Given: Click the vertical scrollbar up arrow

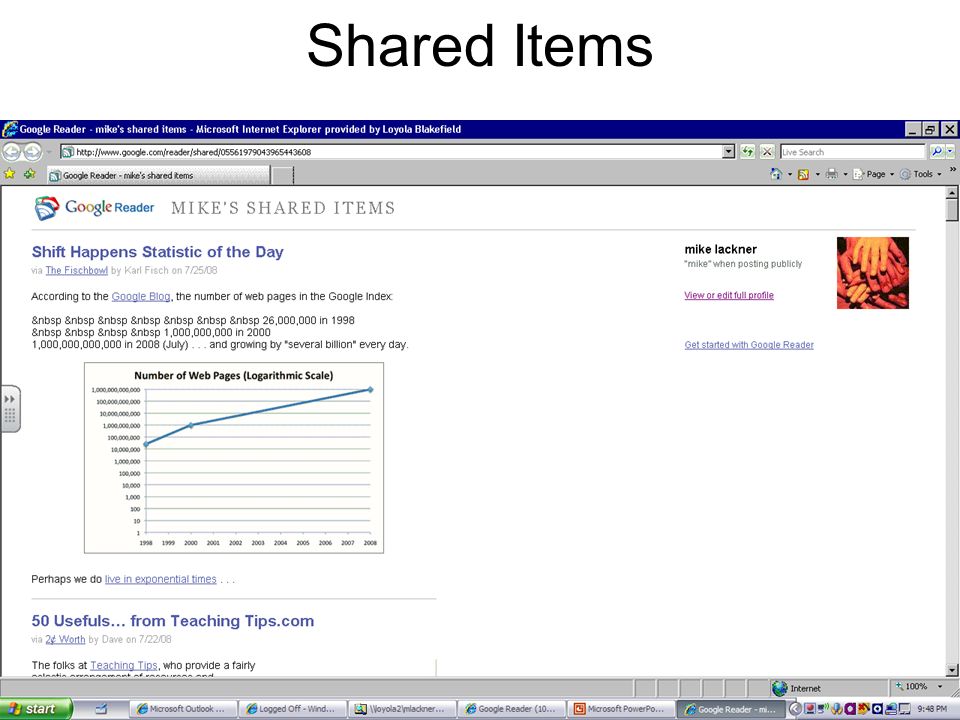Looking at the screenshot, I should (951, 193).
